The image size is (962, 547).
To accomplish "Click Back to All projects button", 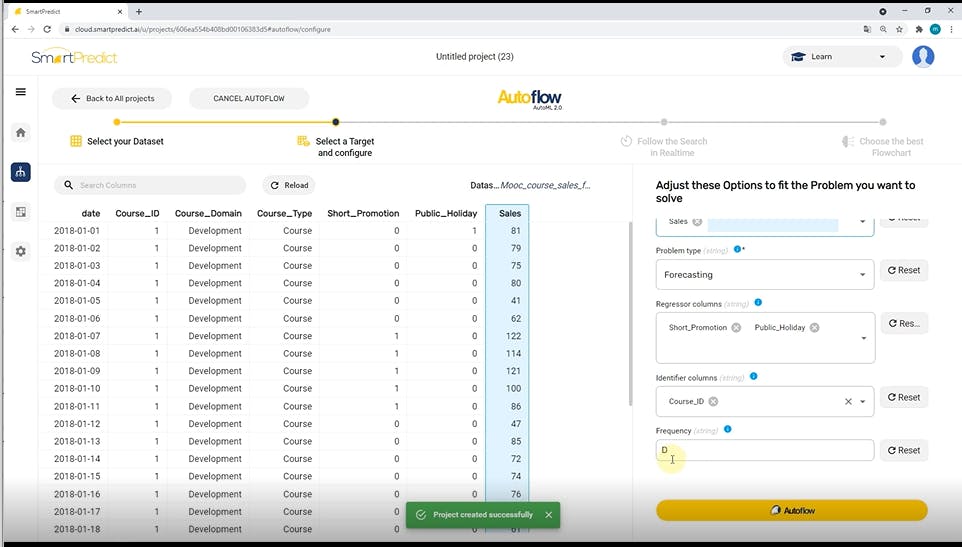I will tap(112, 98).
